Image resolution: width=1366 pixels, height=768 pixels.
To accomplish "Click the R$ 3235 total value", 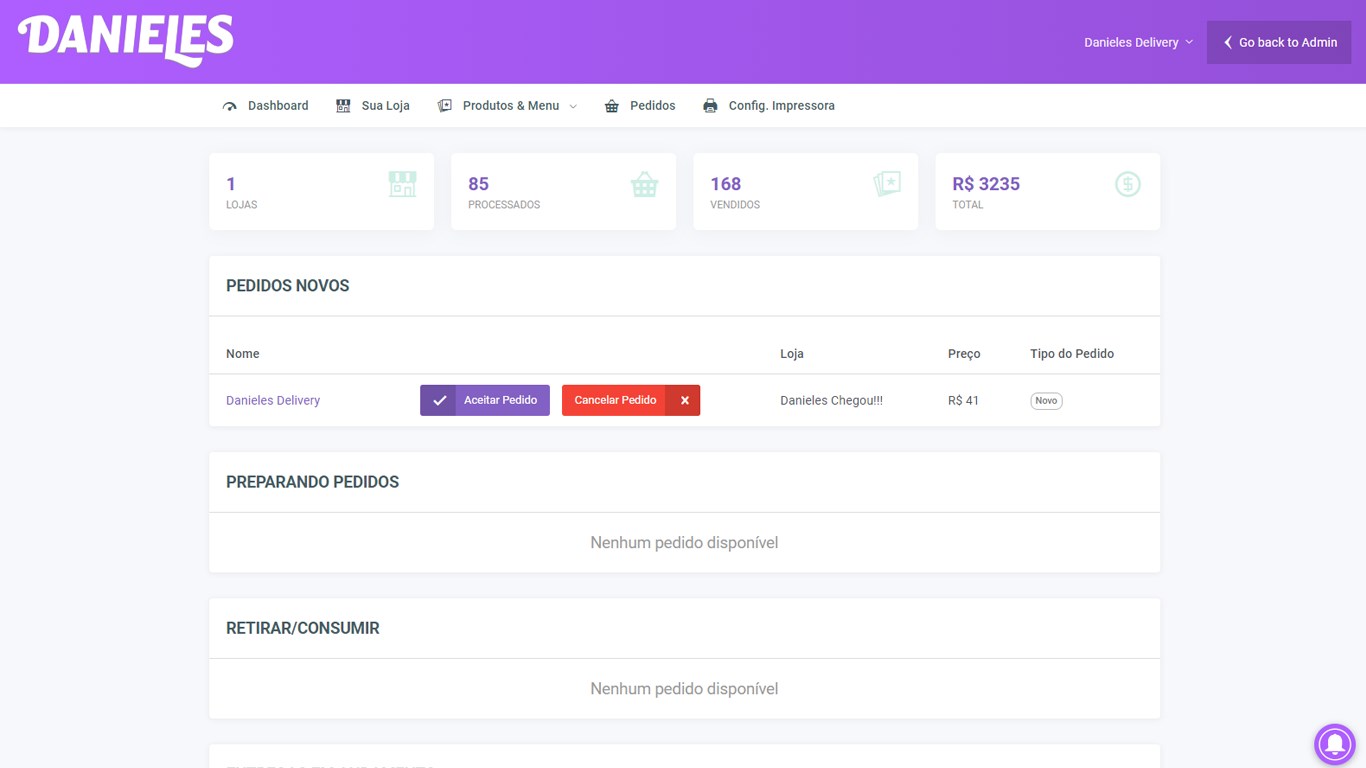I will coord(986,184).
